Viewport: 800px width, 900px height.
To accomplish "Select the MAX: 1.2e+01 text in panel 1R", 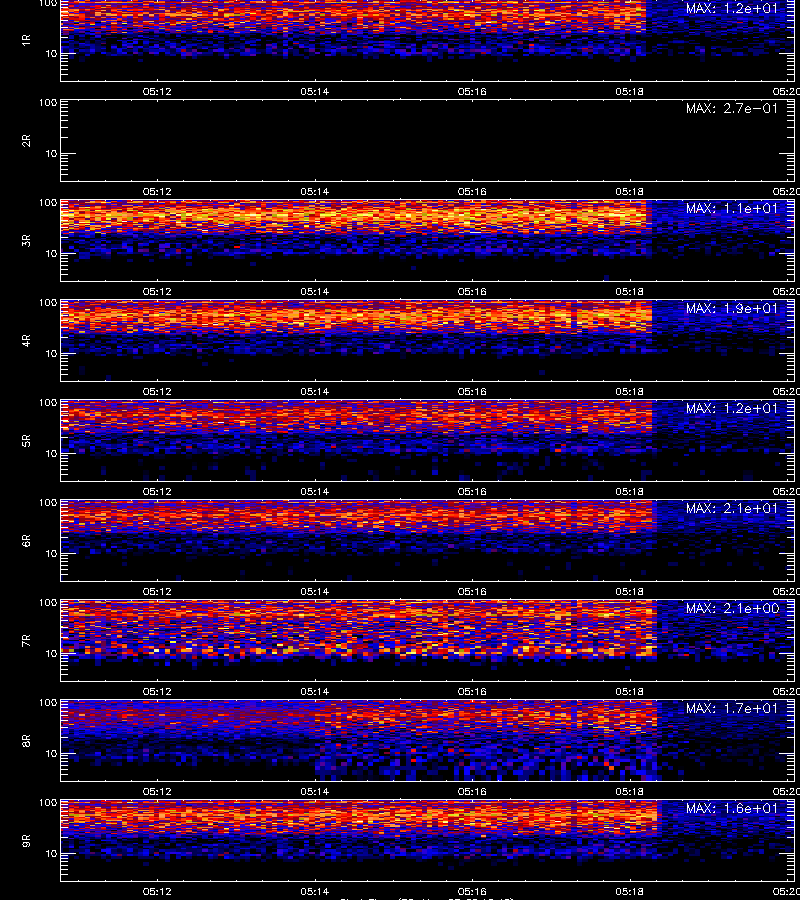I will point(732,9).
